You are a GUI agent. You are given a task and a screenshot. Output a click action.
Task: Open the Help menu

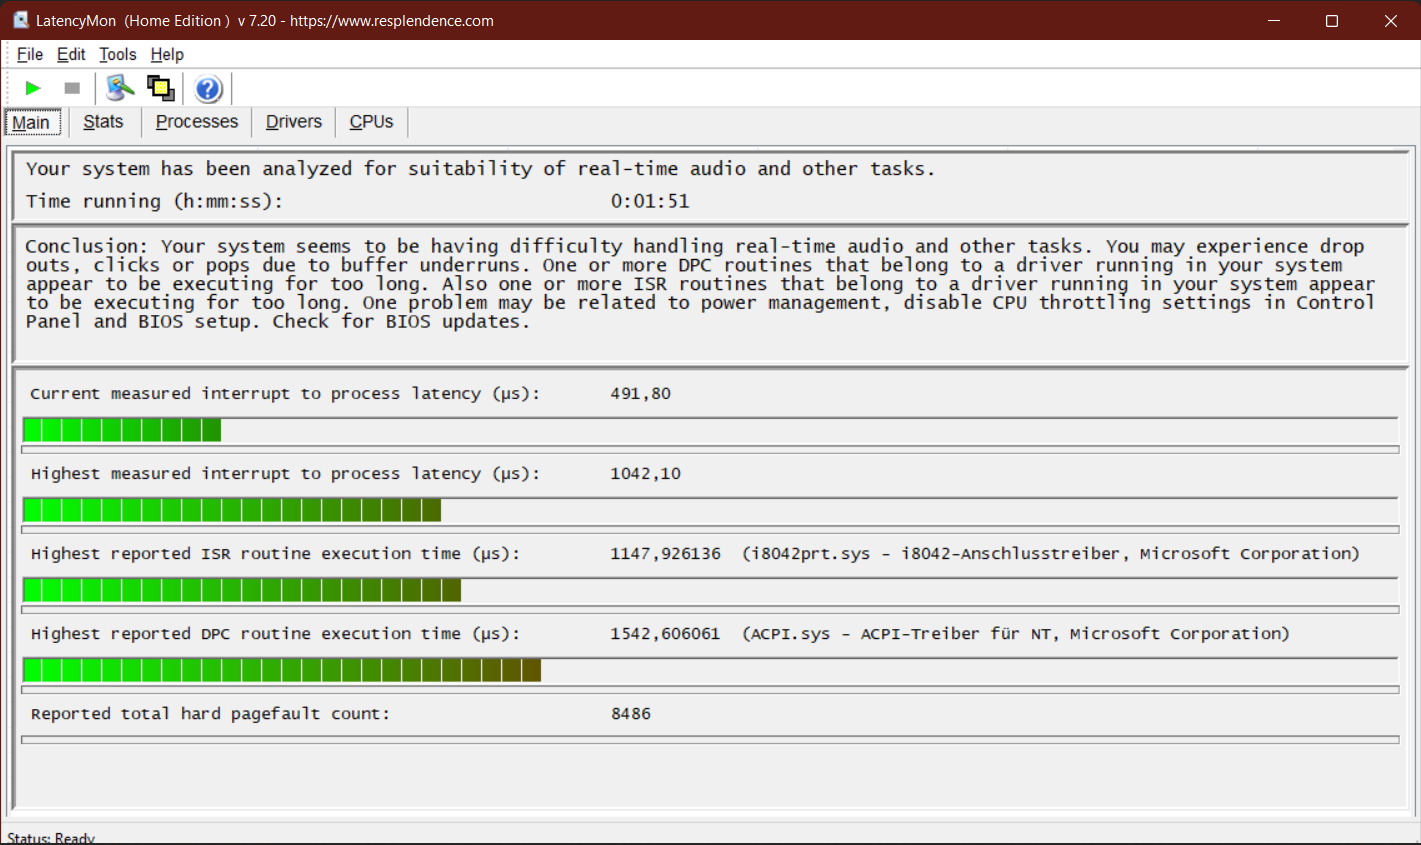click(x=167, y=55)
